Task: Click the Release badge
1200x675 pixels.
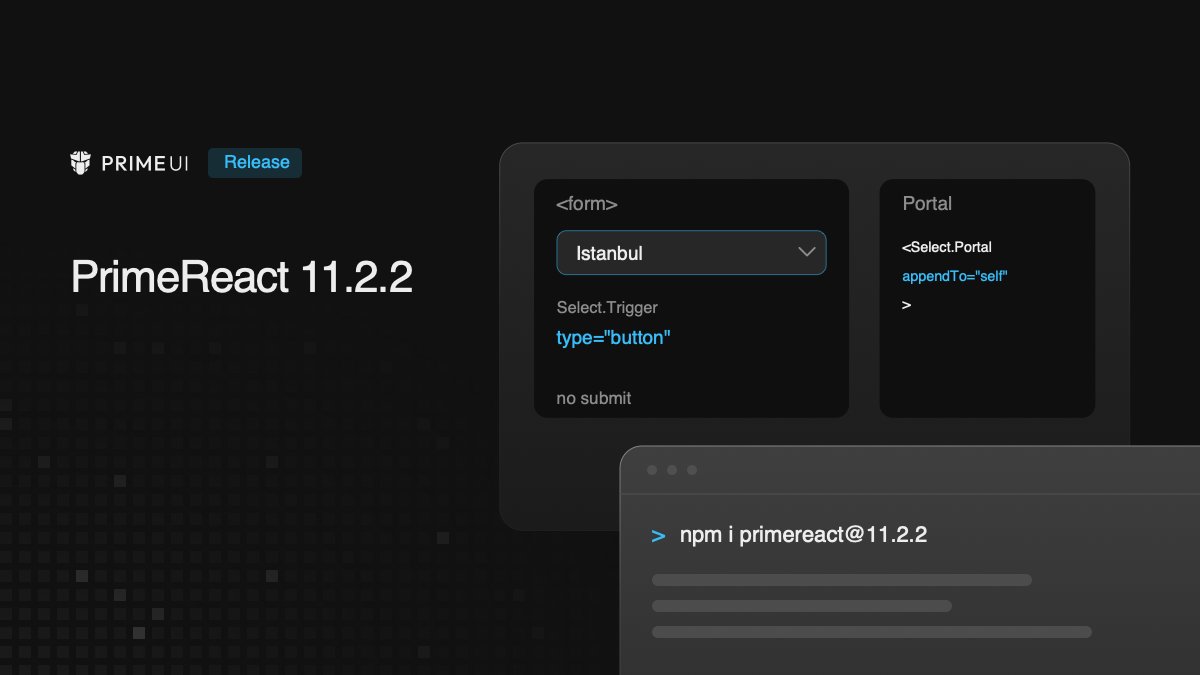Action: (255, 163)
